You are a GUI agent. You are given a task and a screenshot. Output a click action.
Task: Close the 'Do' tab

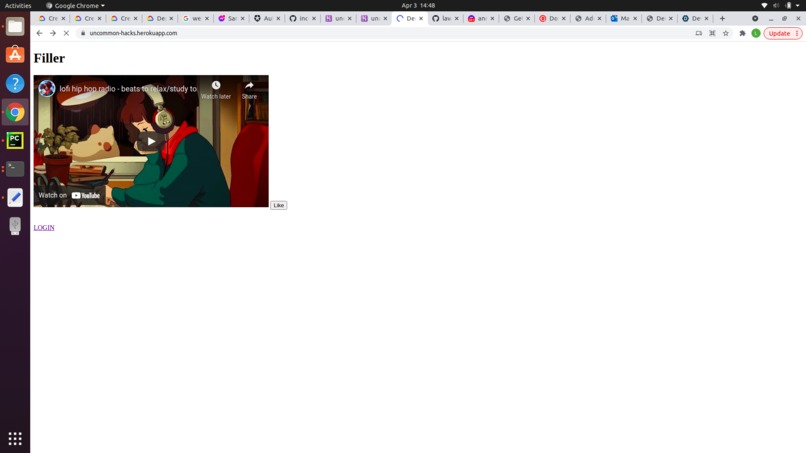click(563, 19)
